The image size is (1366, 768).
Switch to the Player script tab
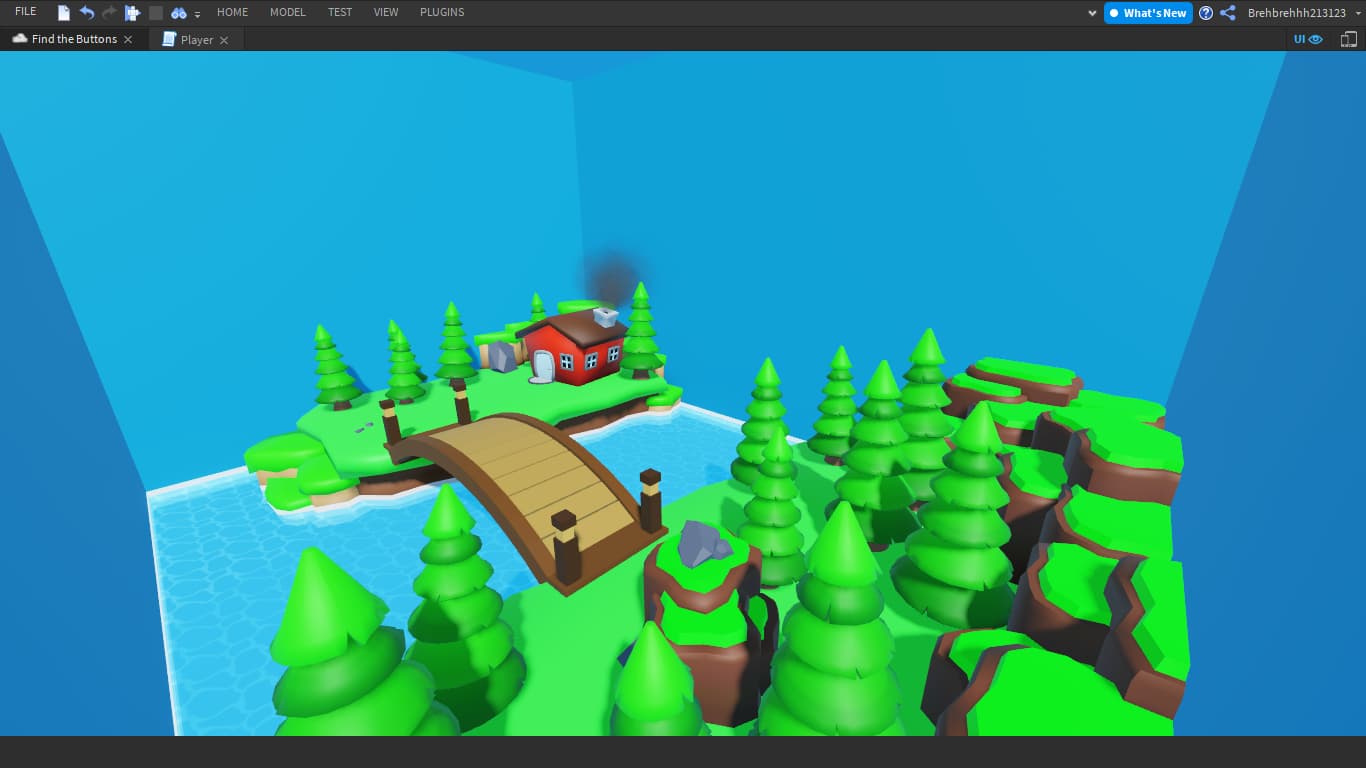pyautogui.click(x=196, y=39)
